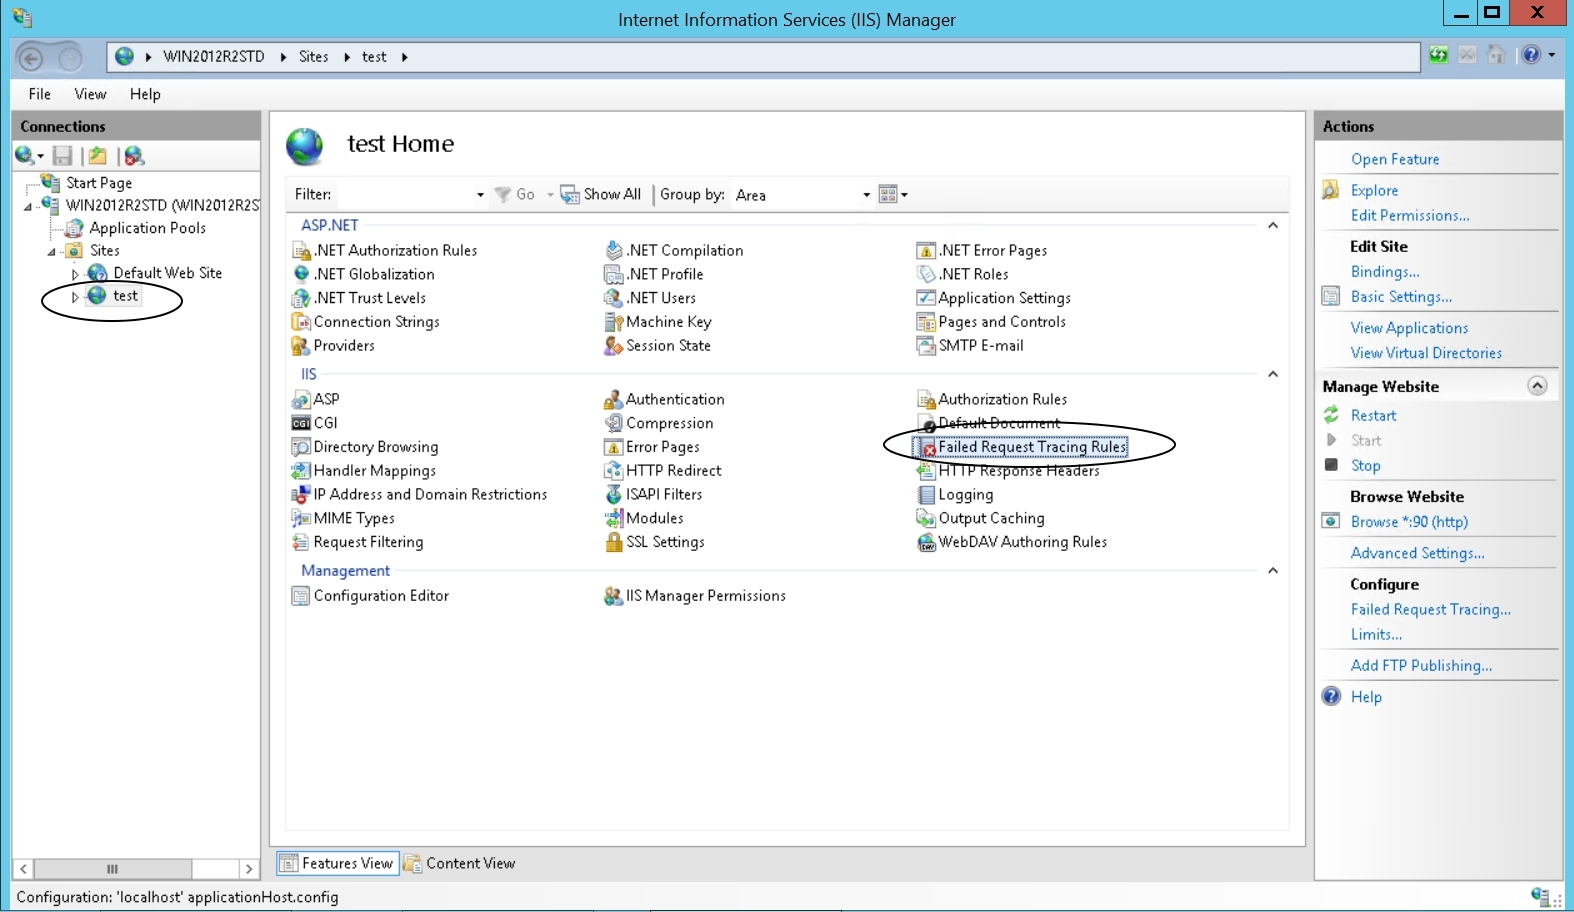The image size is (1574, 912).
Task: Click the Connections pane horizontal scrollbar
Action: [x=136, y=869]
